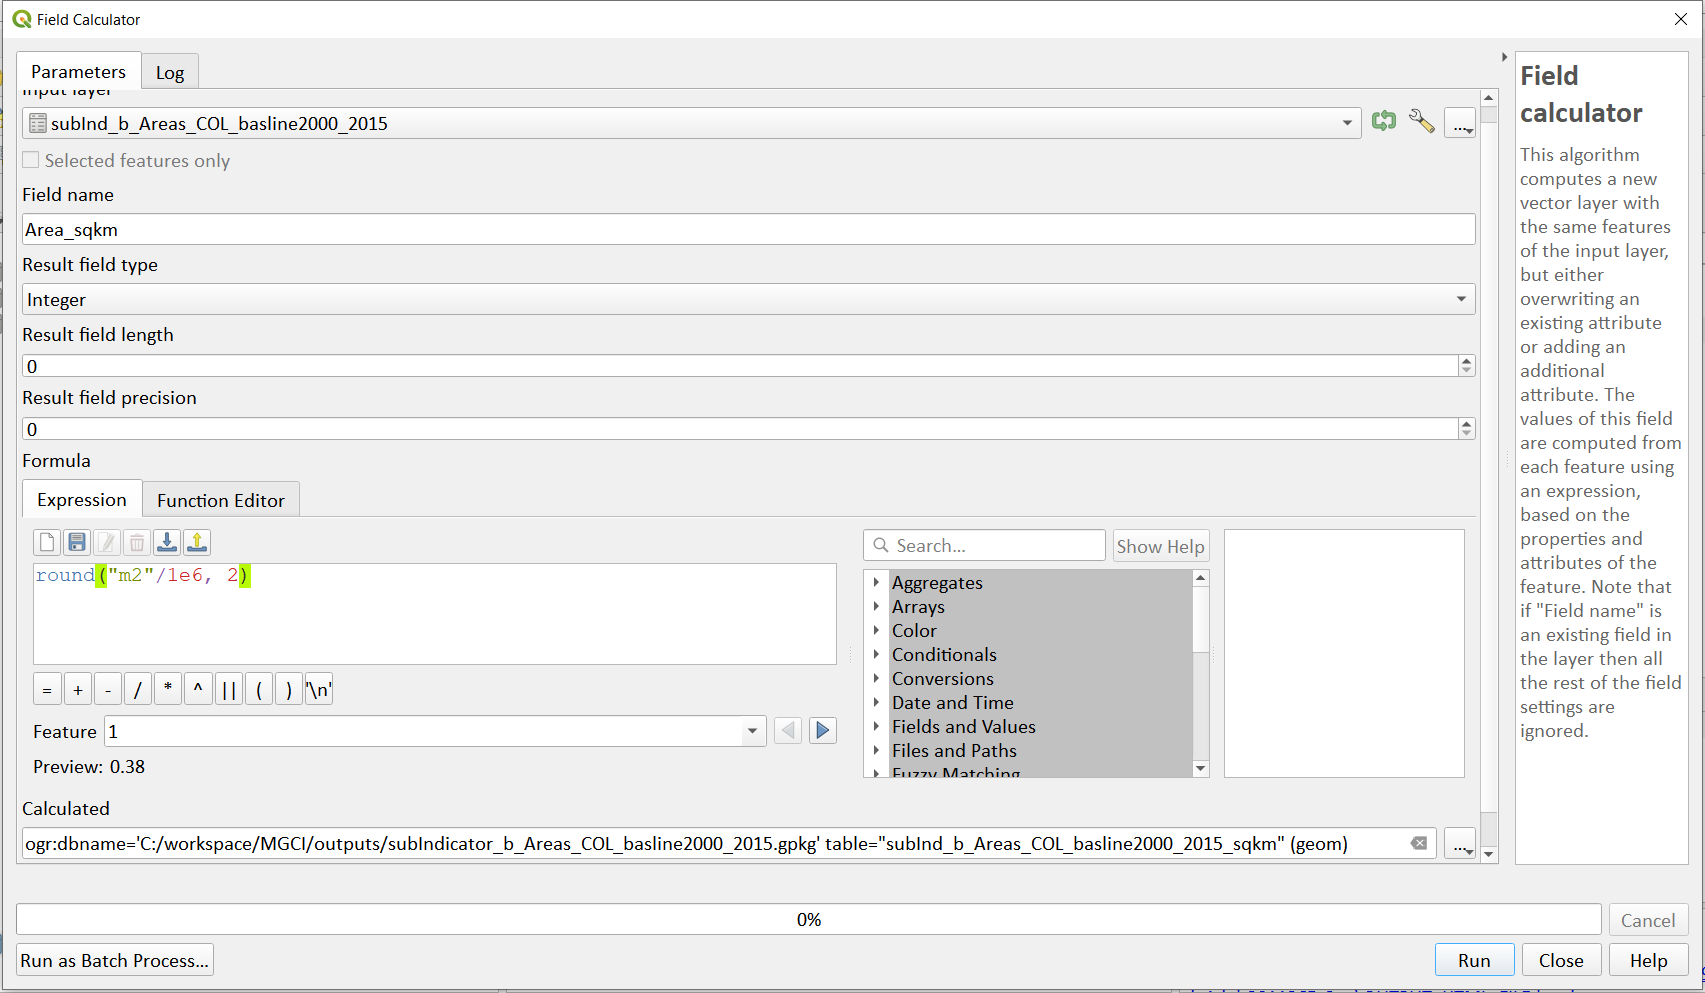Insert the multiplication operator
Image resolution: width=1705 pixels, height=993 pixels.
click(x=168, y=690)
